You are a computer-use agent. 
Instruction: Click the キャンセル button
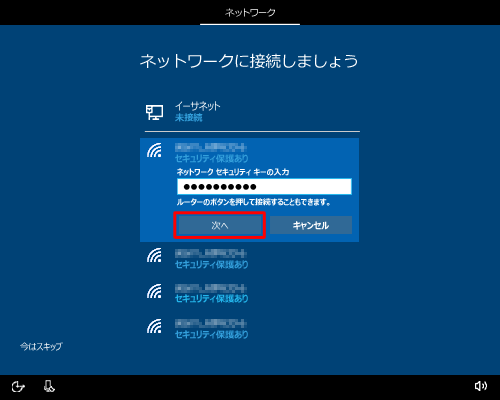tap(311, 225)
